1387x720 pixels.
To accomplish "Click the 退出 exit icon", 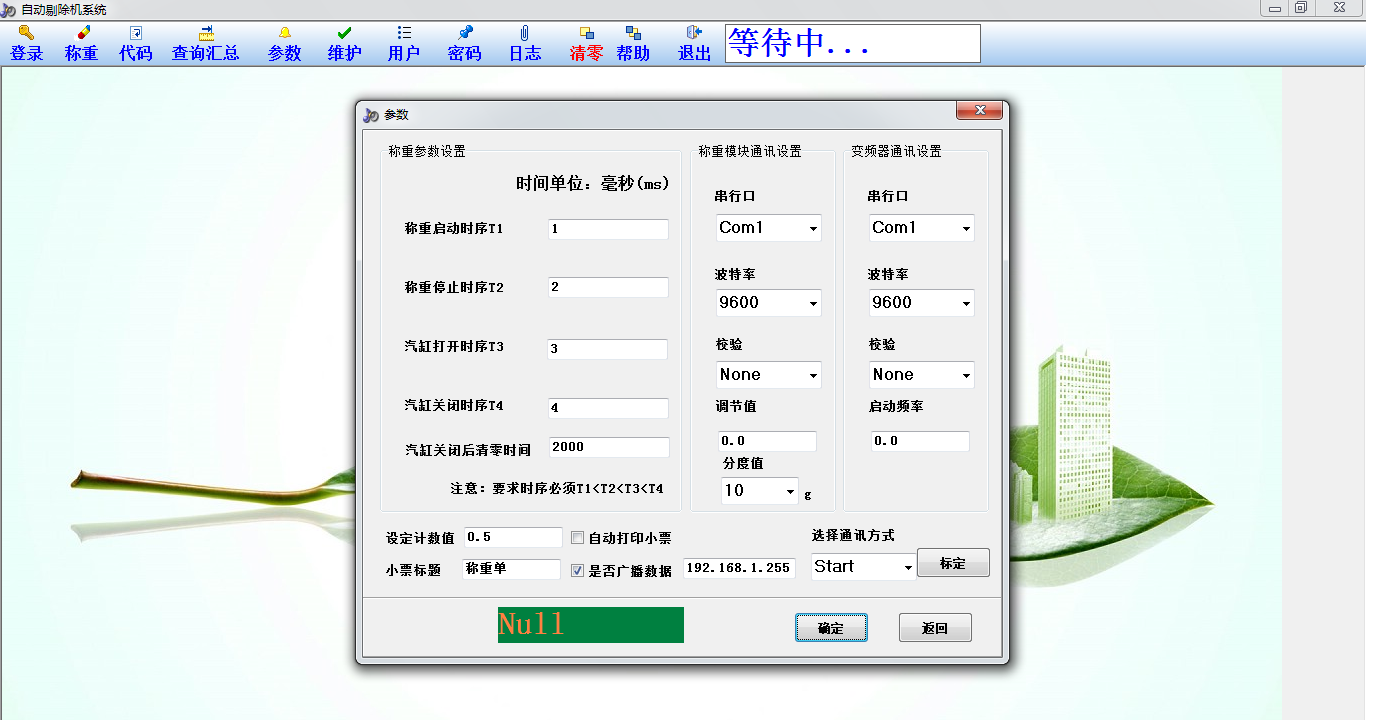I will 695,33.
